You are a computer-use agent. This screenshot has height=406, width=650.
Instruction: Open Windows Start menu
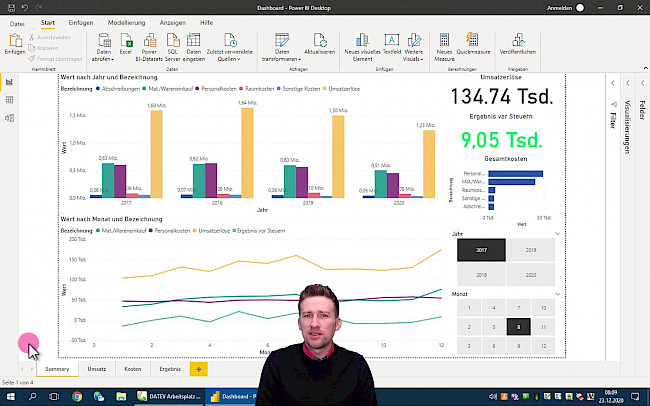[x=10, y=396]
